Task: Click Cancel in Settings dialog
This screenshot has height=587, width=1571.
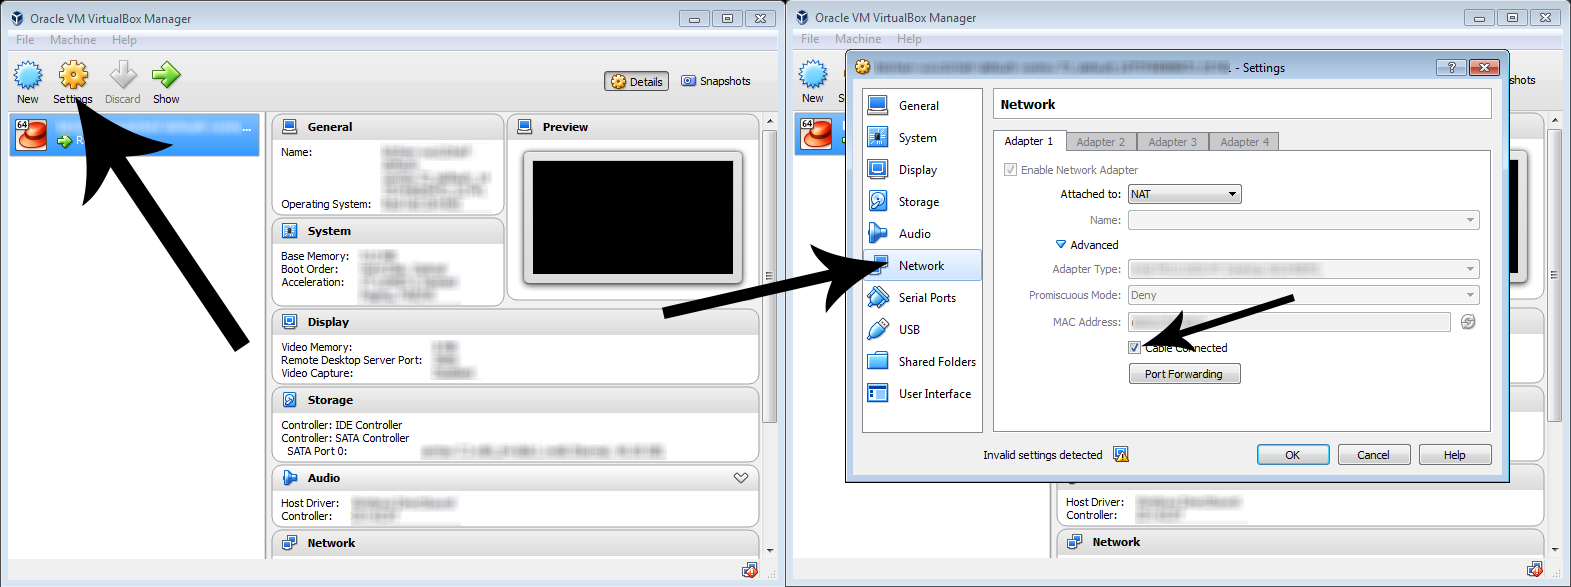Action: [x=1374, y=455]
